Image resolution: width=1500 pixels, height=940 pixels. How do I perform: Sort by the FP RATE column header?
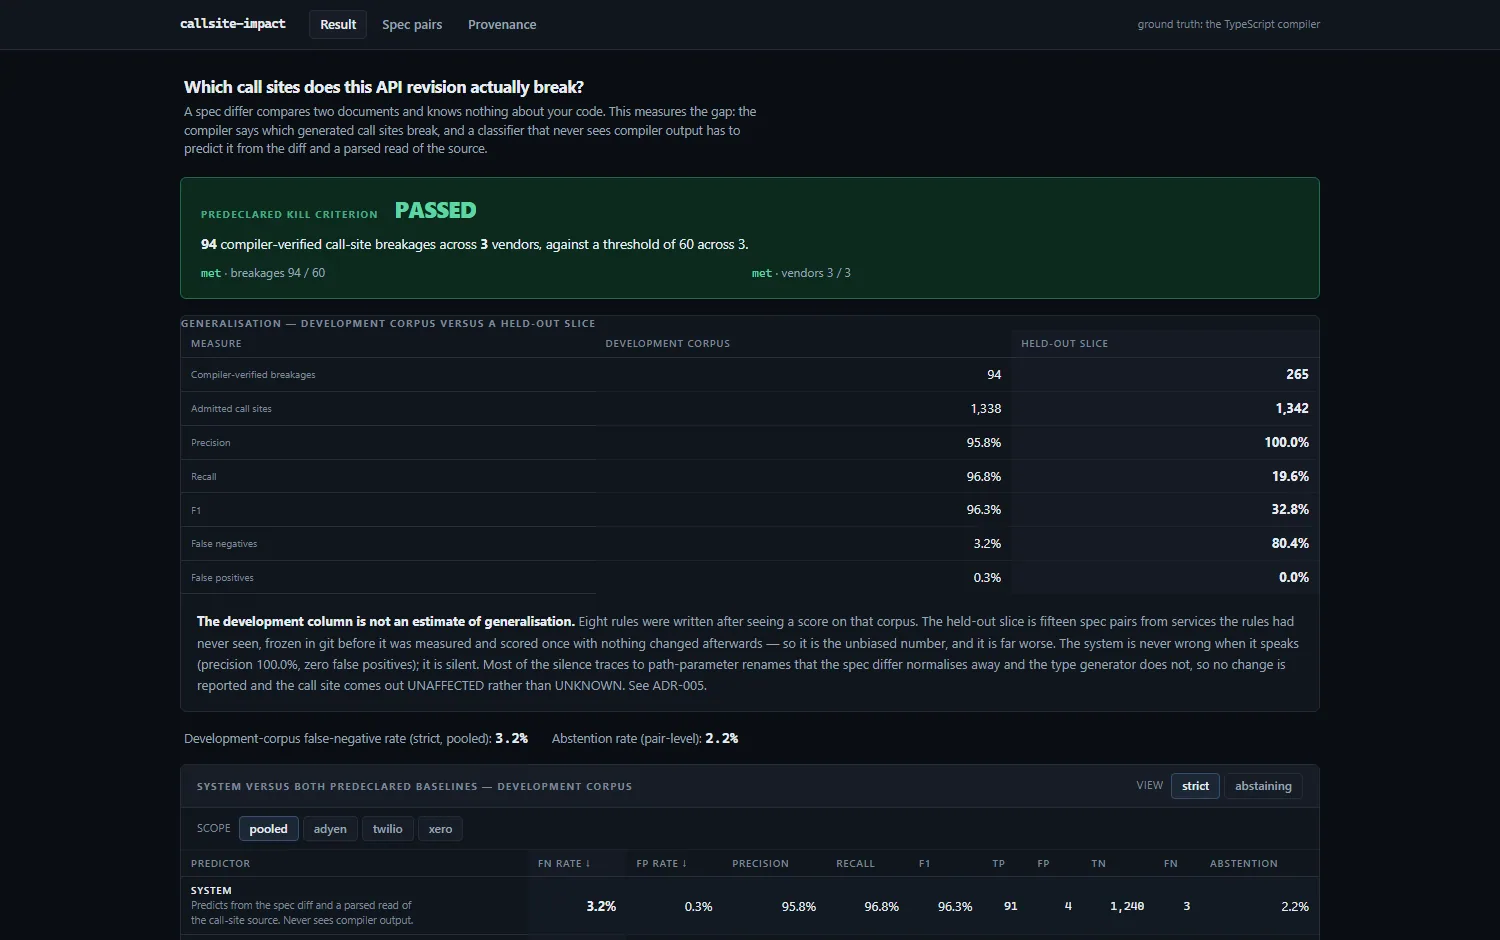[660, 863]
